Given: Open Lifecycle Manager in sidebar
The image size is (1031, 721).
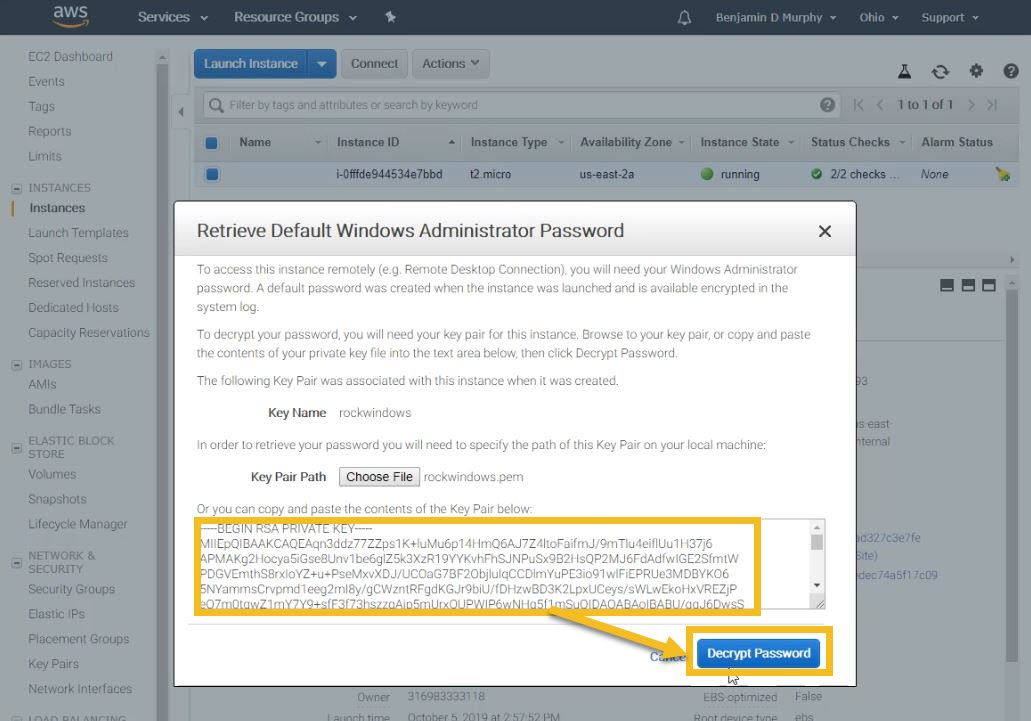Looking at the screenshot, I should [x=78, y=524].
